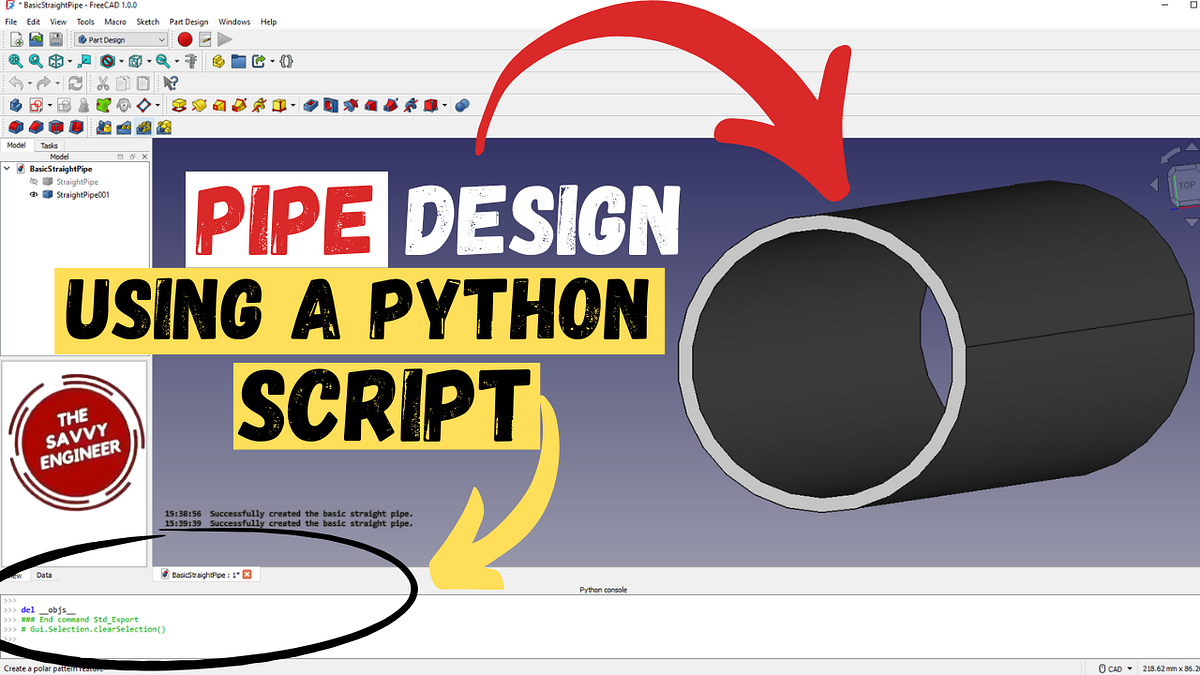This screenshot has height=675, width=1200.
Task: Open the CAD navigation style selector in status bar
Action: click(x=1117, y=668)
